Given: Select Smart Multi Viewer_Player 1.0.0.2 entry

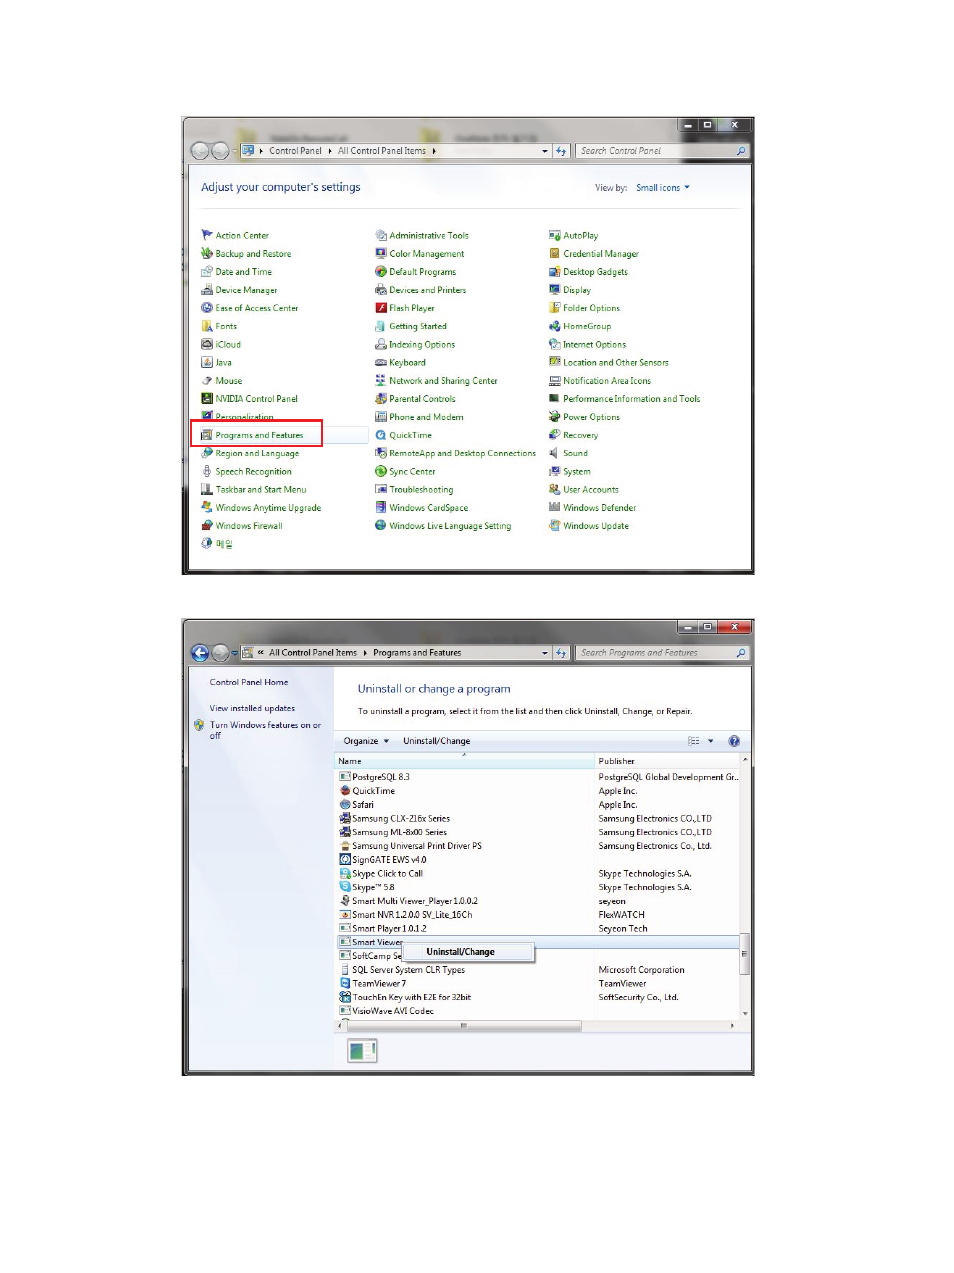Looking at the screenshot, I should 415,901.
